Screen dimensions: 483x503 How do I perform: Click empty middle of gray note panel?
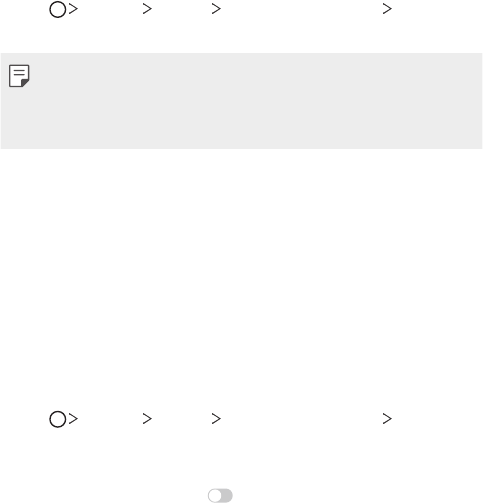[241, 101]
